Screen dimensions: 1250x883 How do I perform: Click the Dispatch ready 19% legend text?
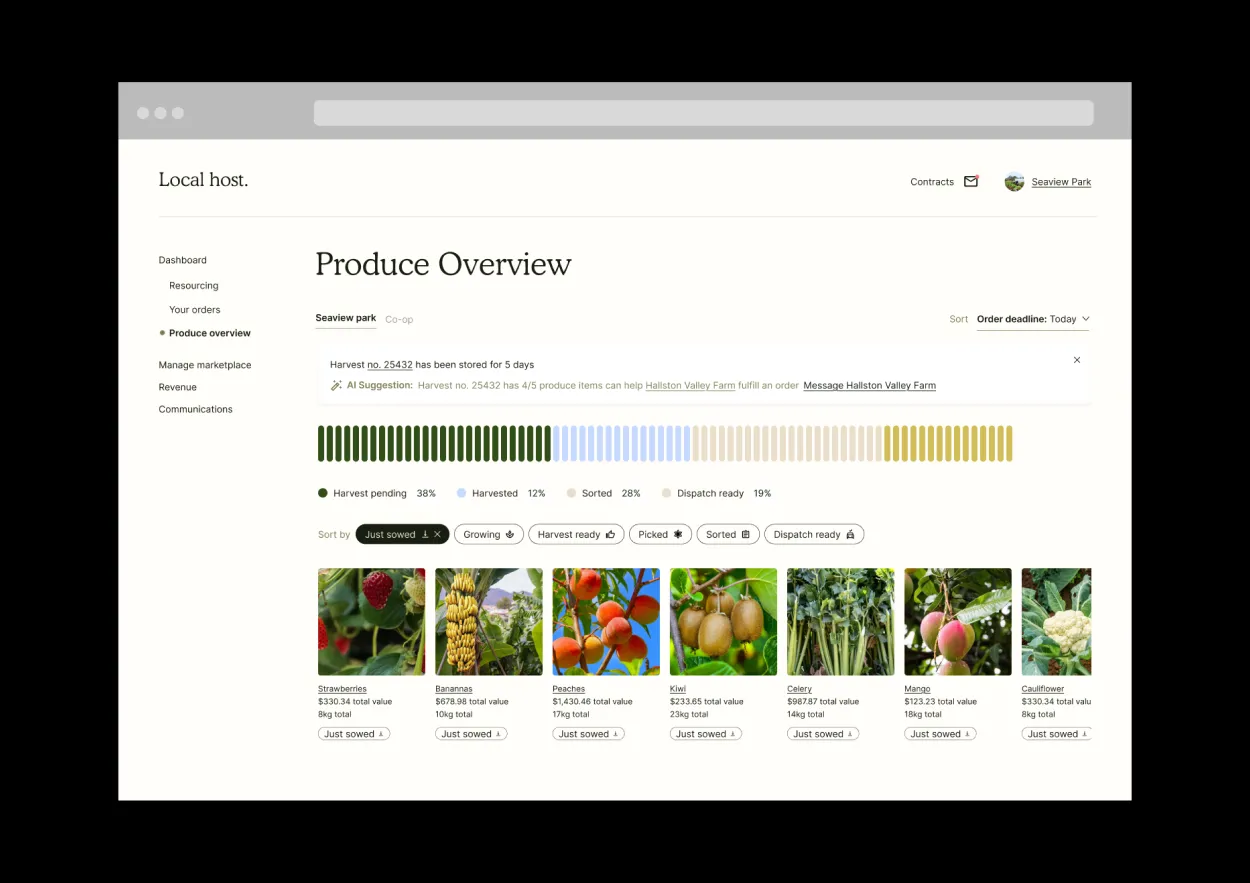(x=724, y=493)
